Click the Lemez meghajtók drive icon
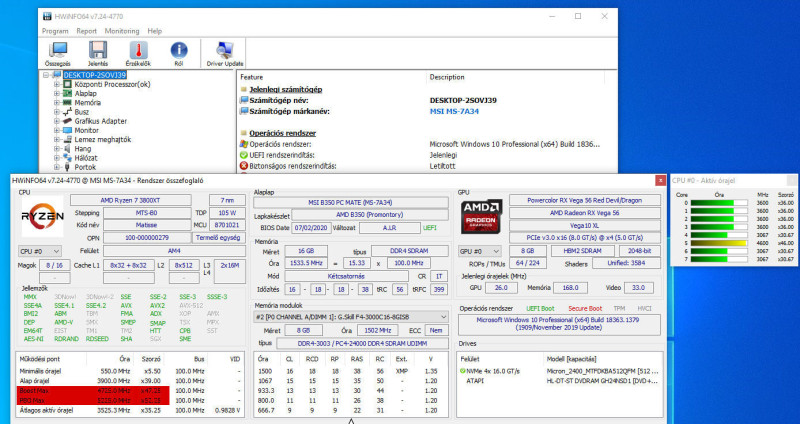 pos(67,139)
